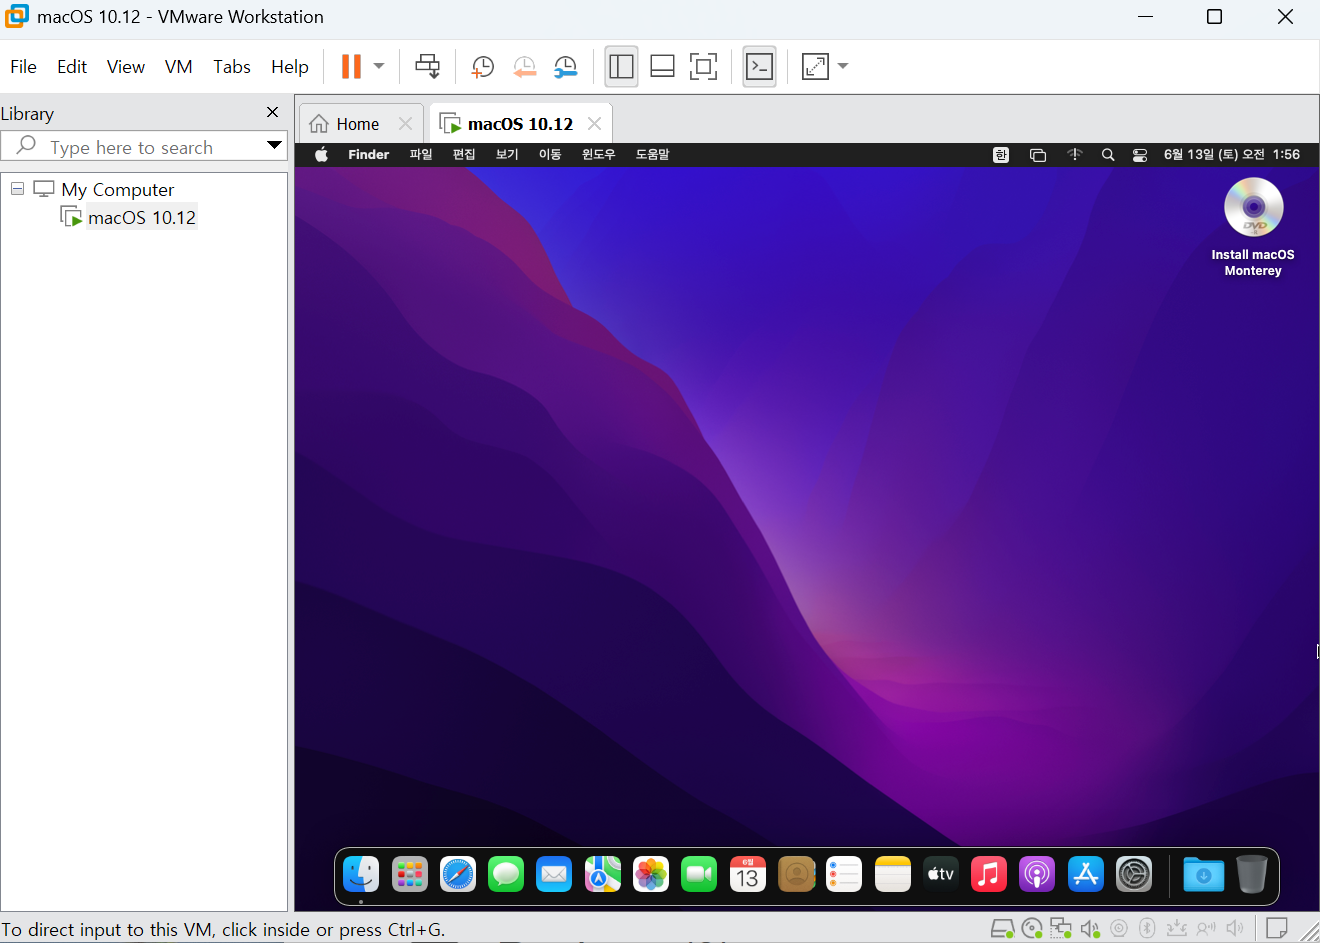
Task: Open Podcasts from the Dock
Action: [1037, 875]
